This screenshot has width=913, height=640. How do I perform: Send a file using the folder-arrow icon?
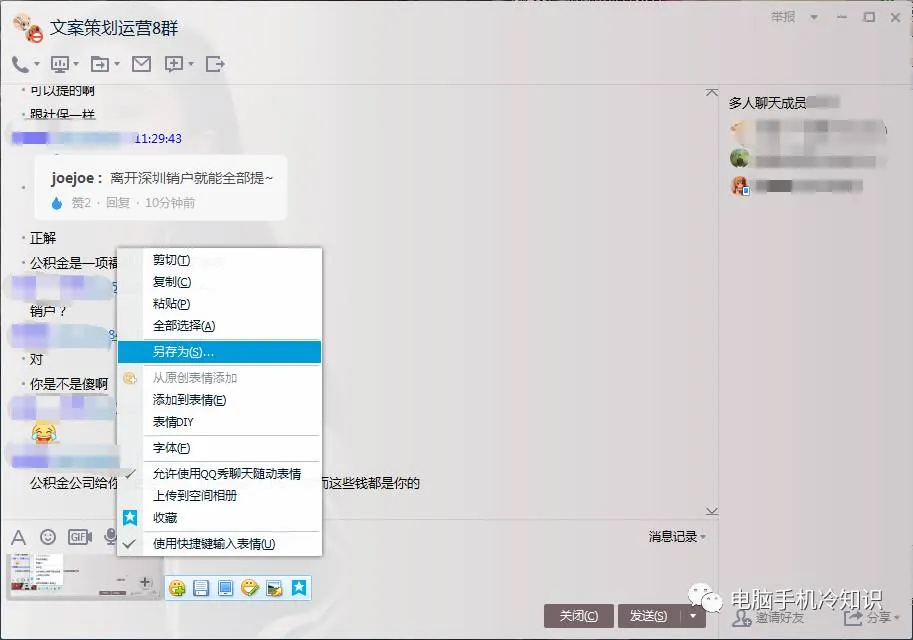click(100, 63)
